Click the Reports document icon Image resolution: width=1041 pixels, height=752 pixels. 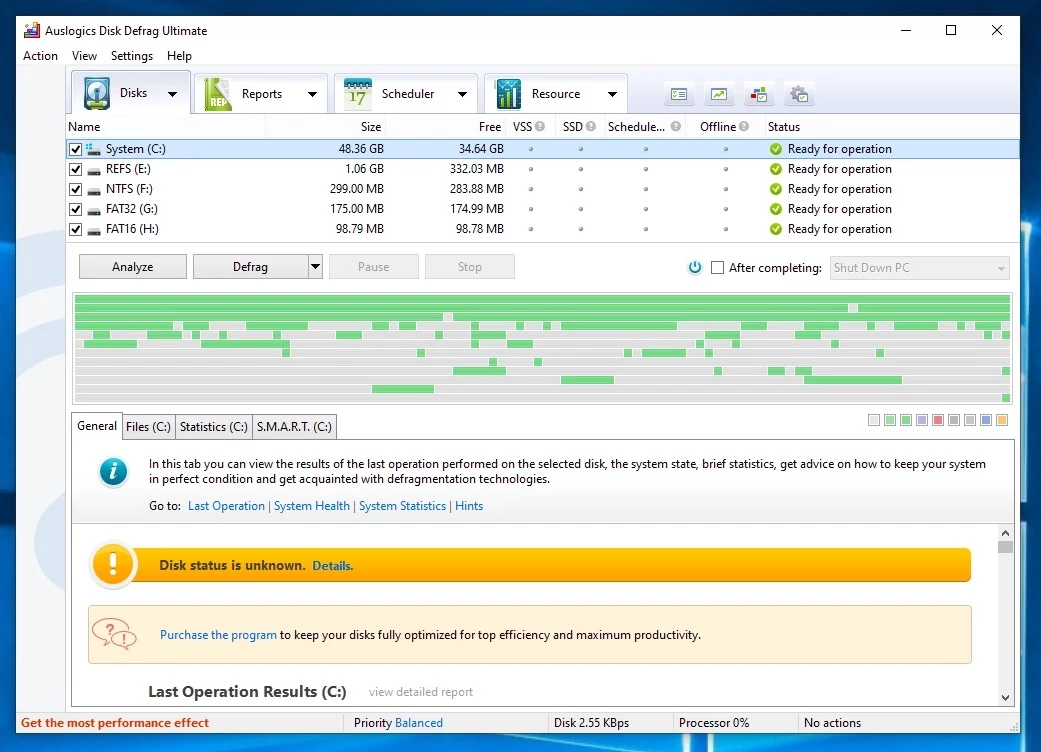[217, 94]
